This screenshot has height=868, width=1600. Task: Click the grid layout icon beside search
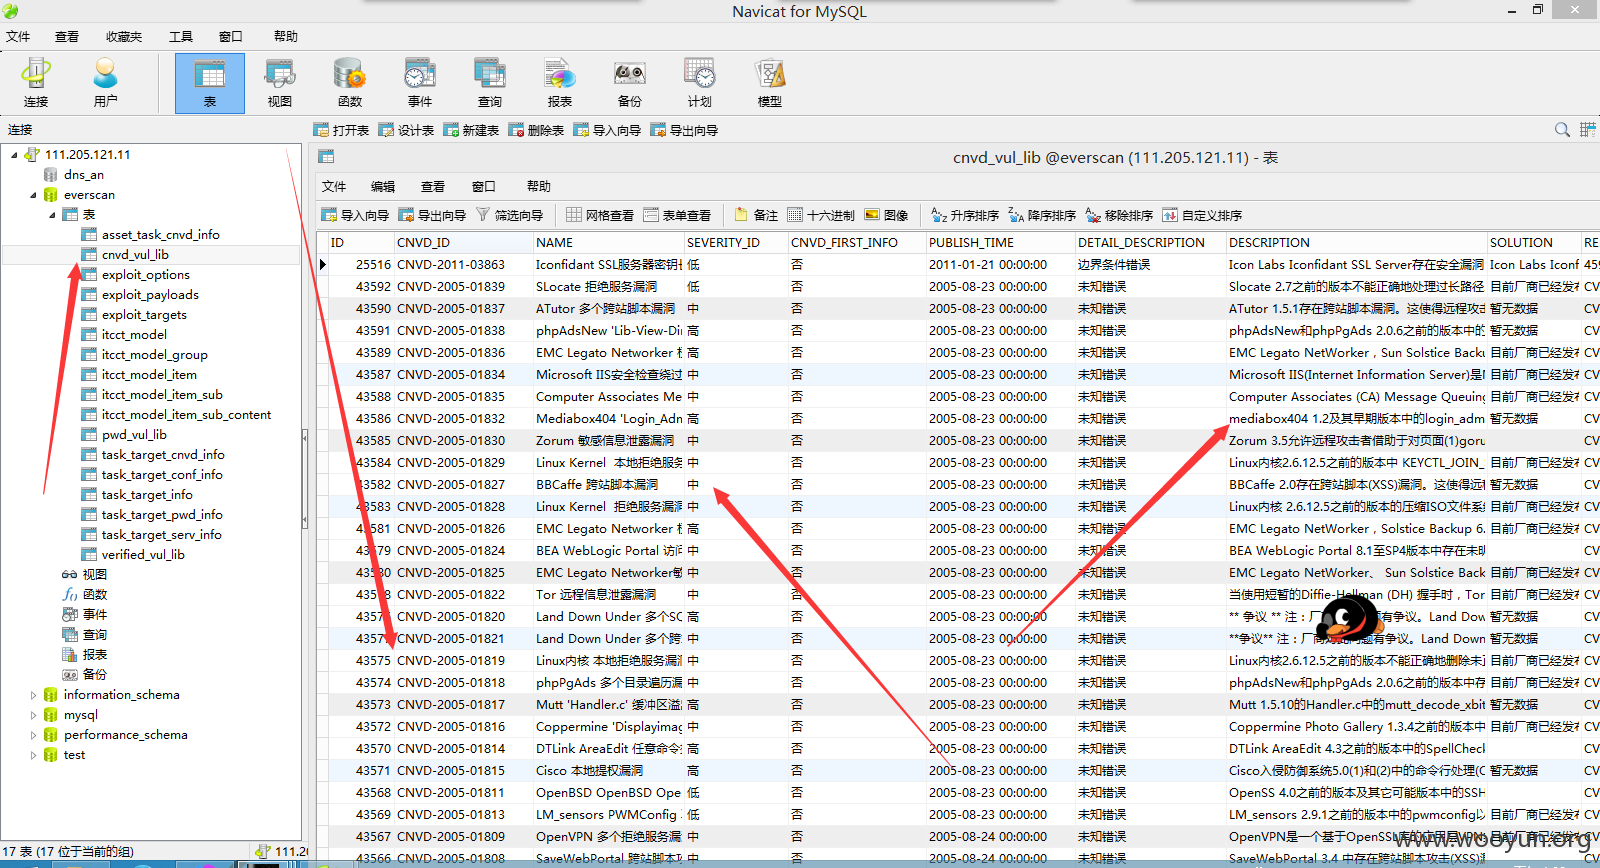coord(1587,130)
